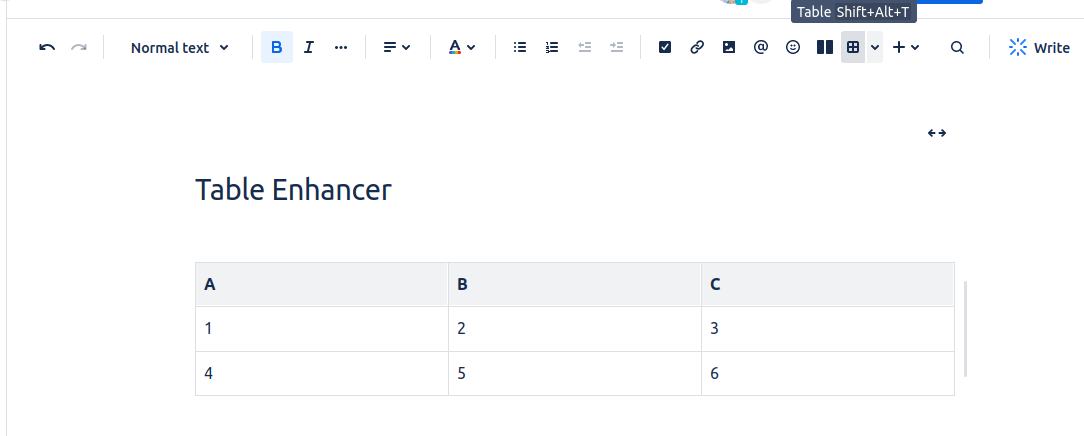Click the AI Write button

(1039, 47)
